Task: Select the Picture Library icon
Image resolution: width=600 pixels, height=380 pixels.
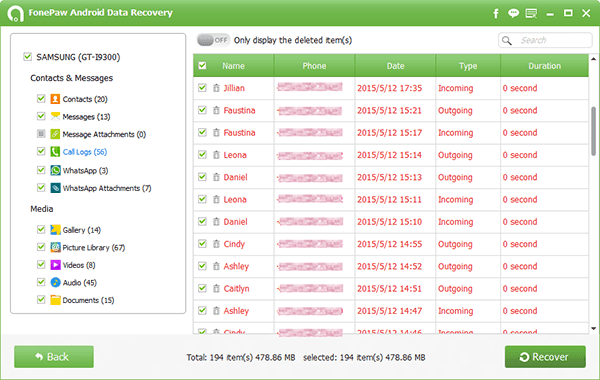Action: [55, 247]
